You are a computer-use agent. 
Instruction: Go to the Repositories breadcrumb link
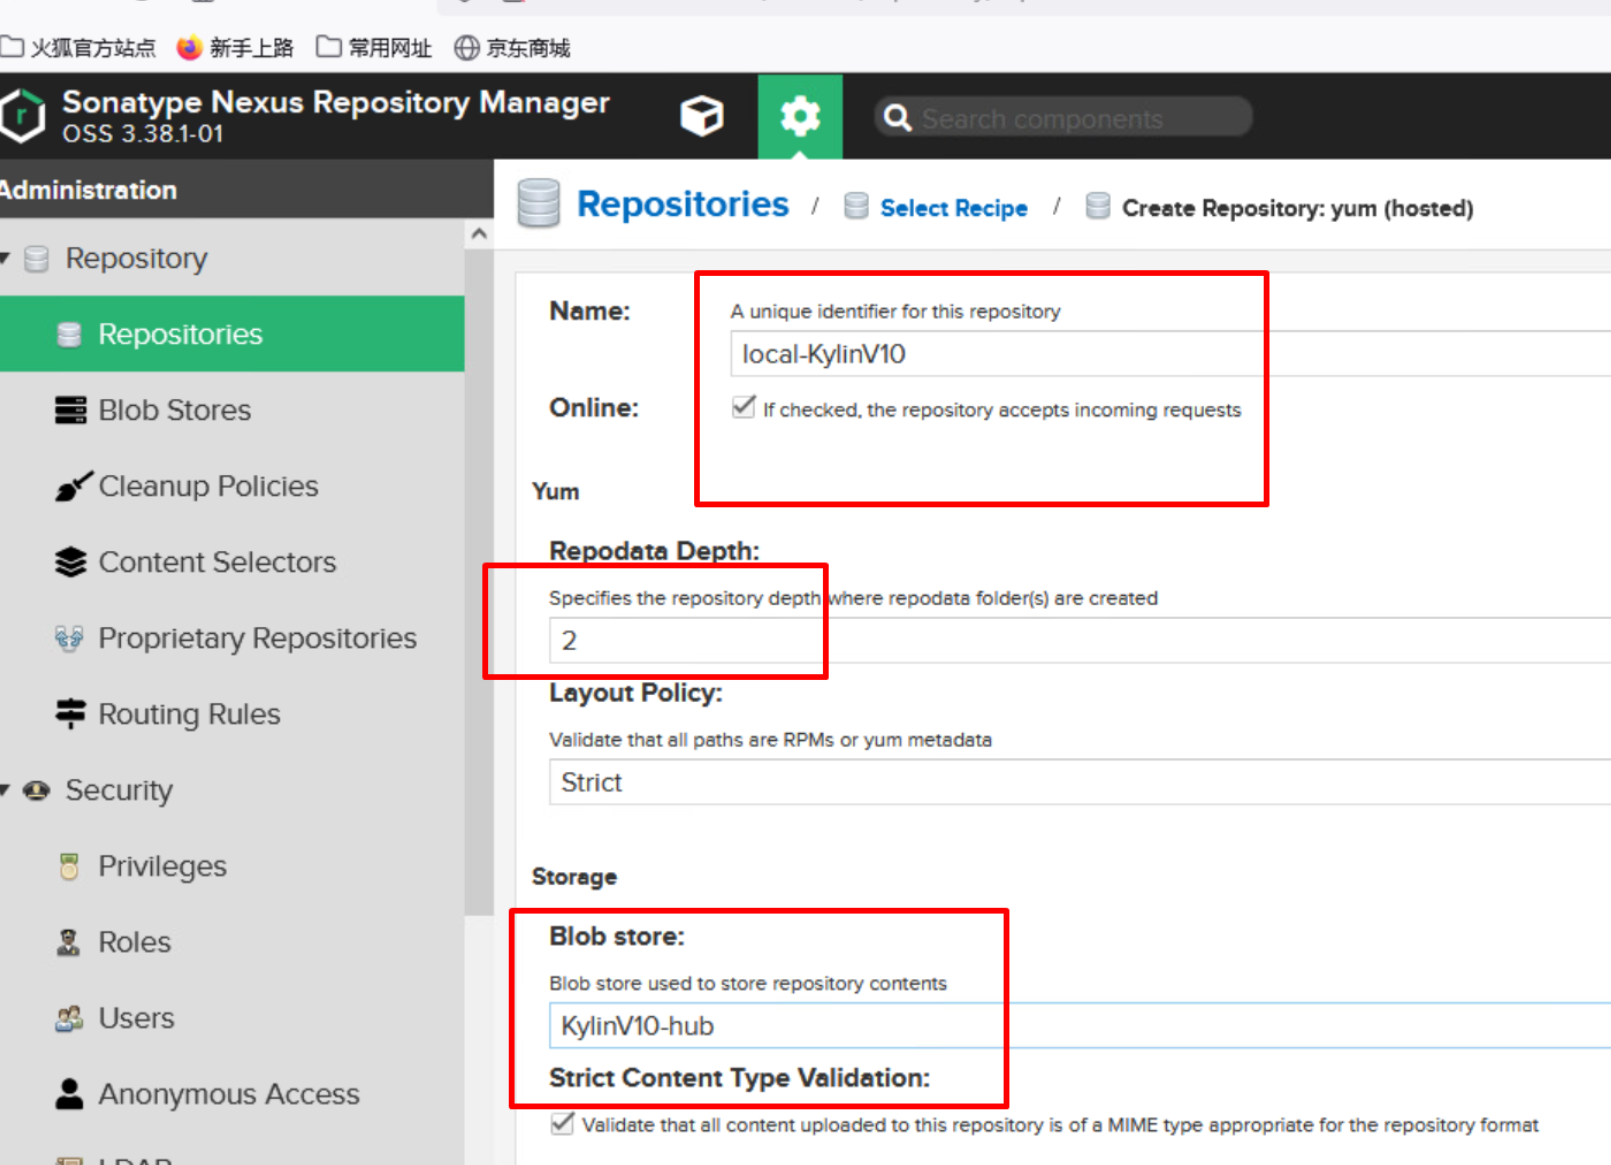pos(683,204)
